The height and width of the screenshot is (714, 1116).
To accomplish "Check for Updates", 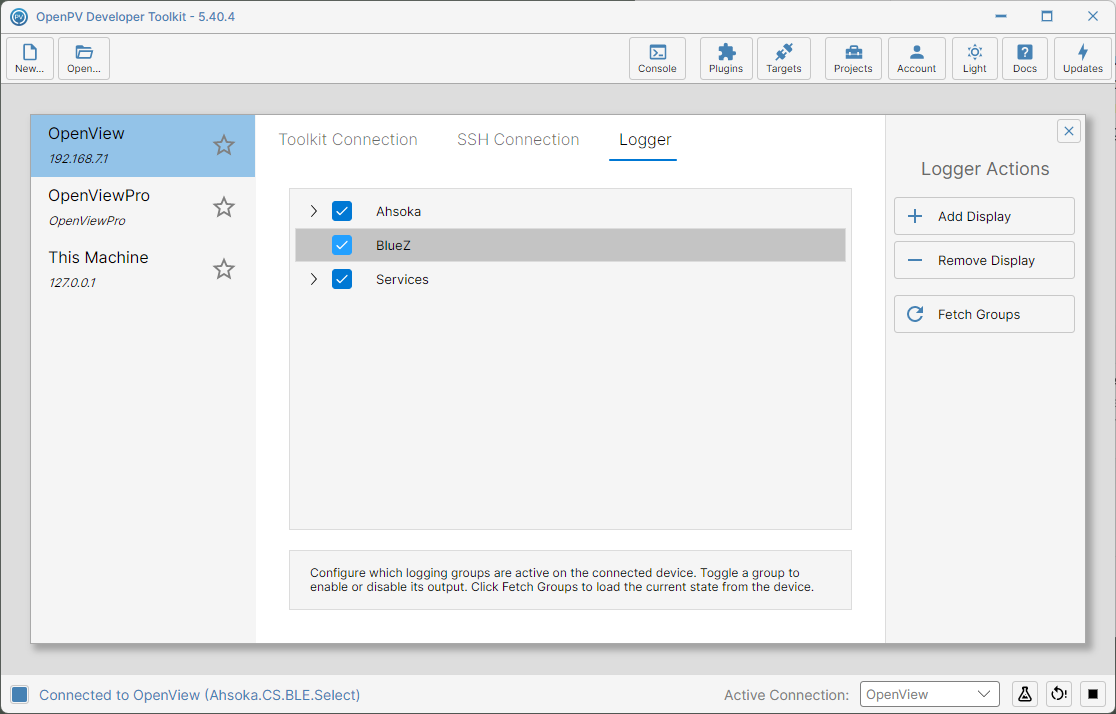I will 1083,58.
